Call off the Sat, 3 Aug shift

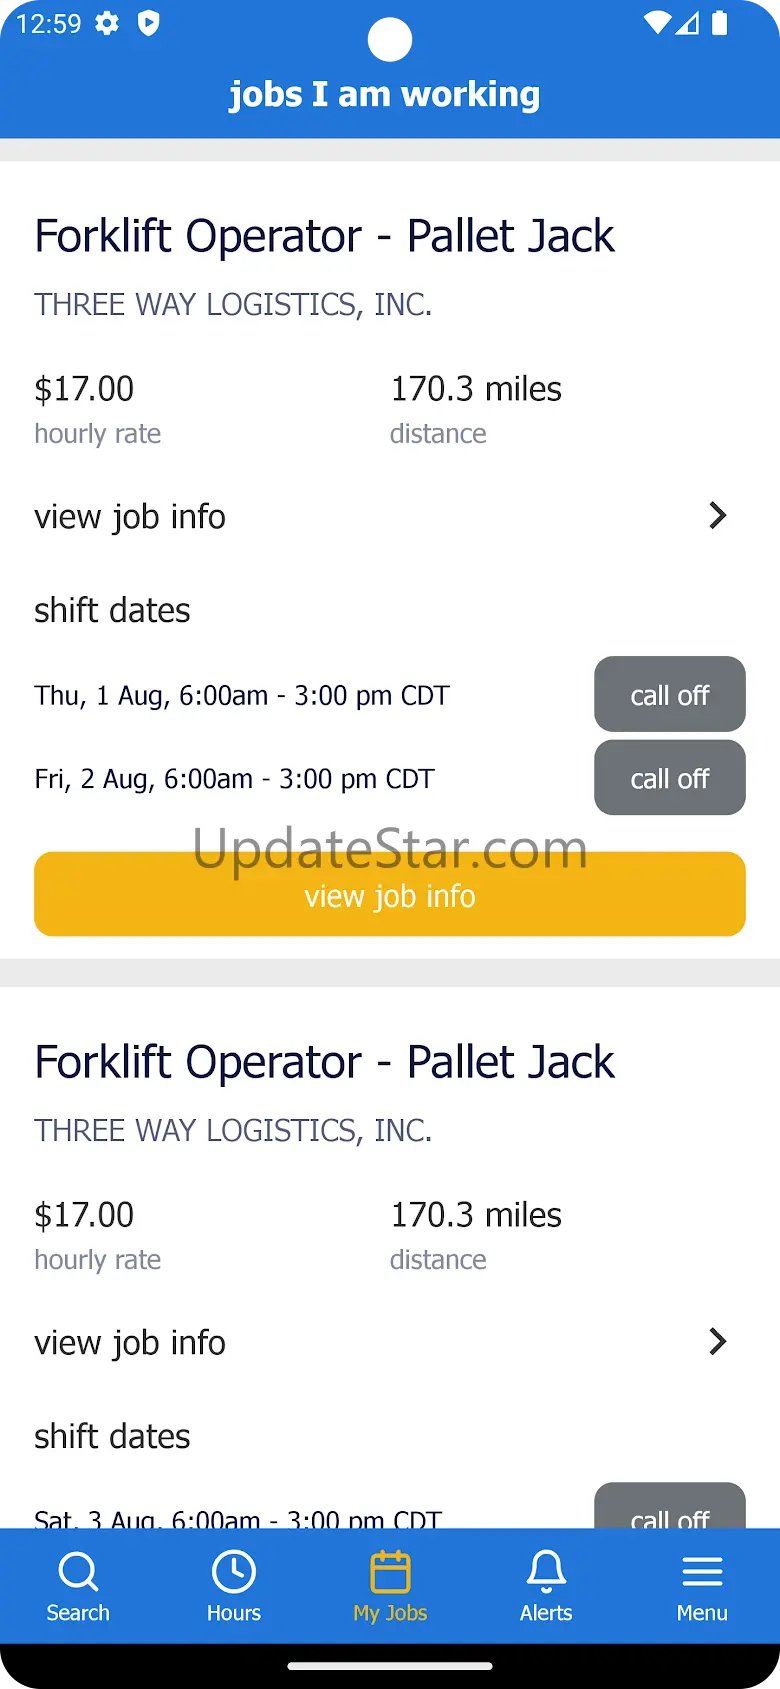pyautogui.click(x=669, y=1512)
